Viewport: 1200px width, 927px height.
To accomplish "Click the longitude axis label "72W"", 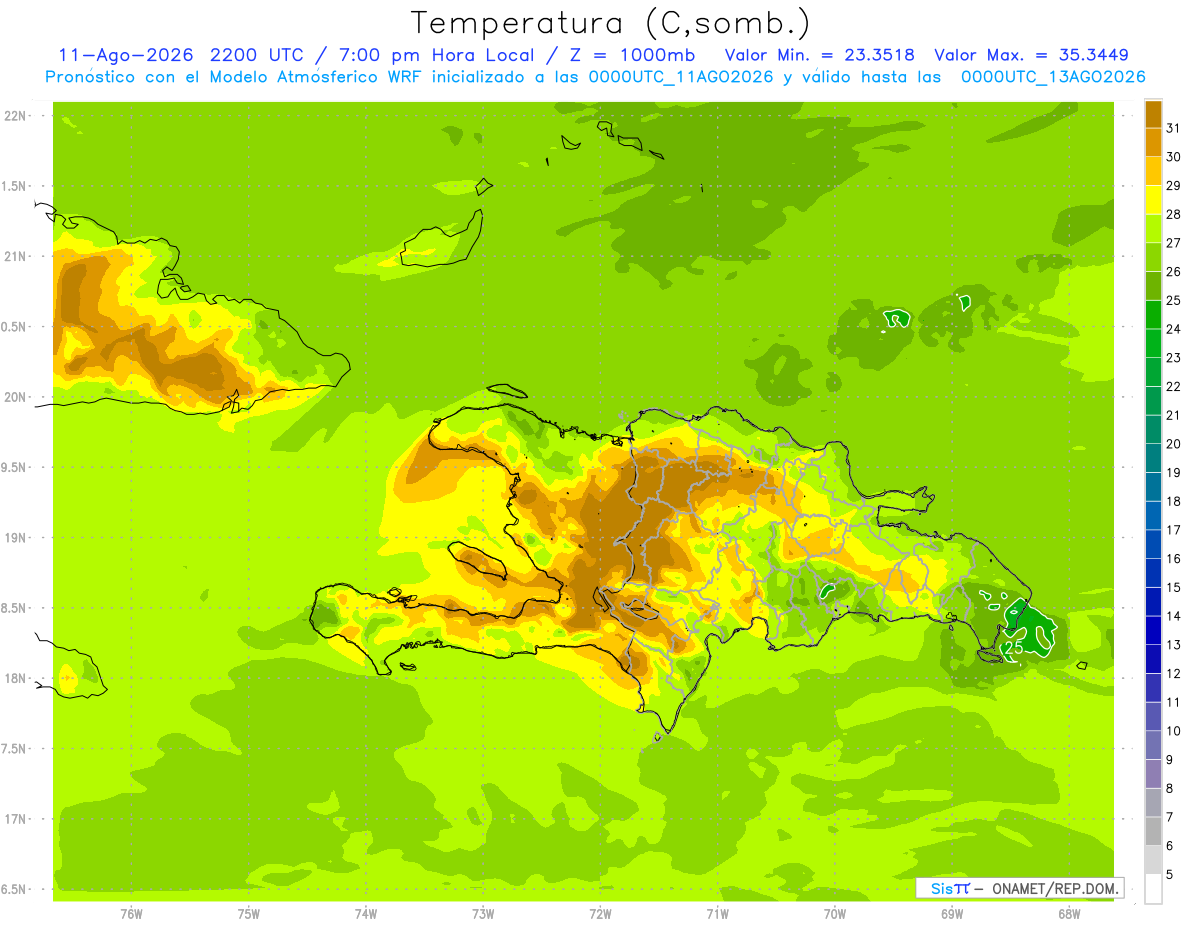I will [x=600, y=914].
